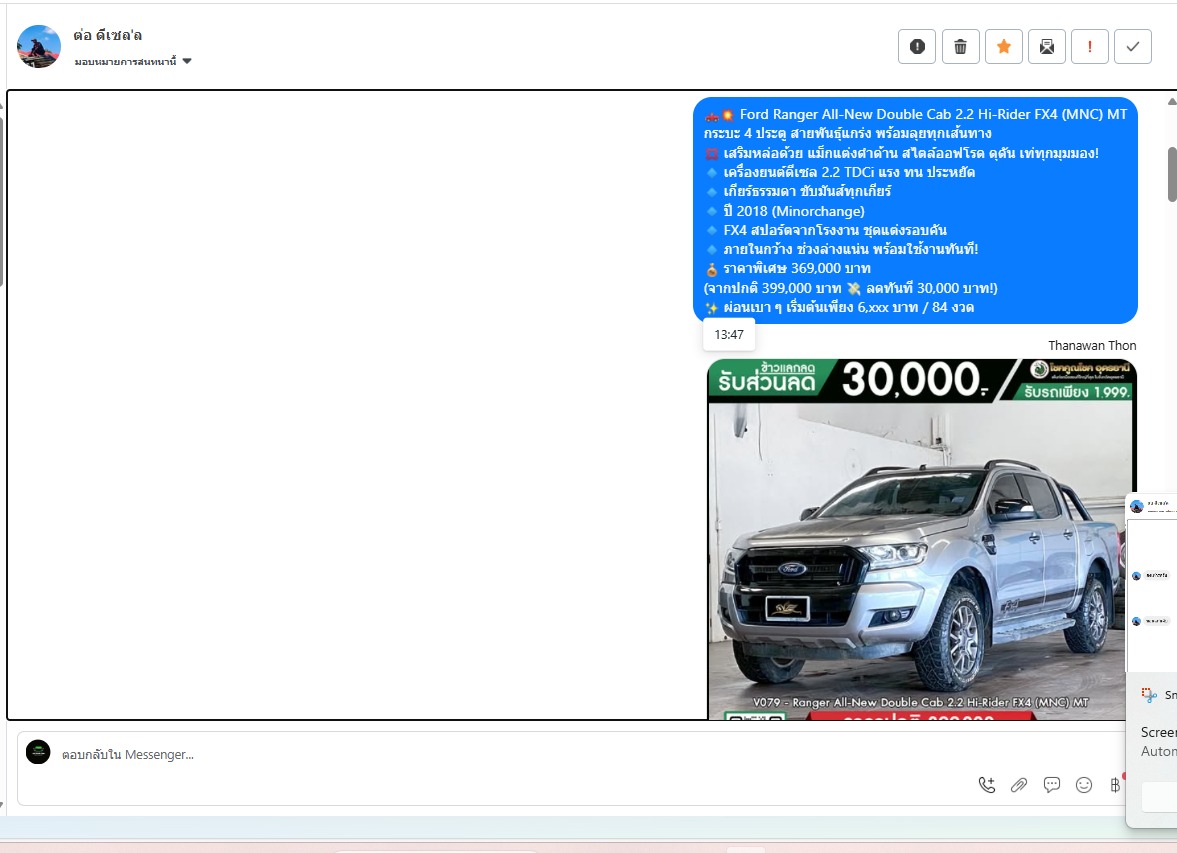Click the Messenger reply text field
Screen dimensions: 1177x853
click(500, 755)
